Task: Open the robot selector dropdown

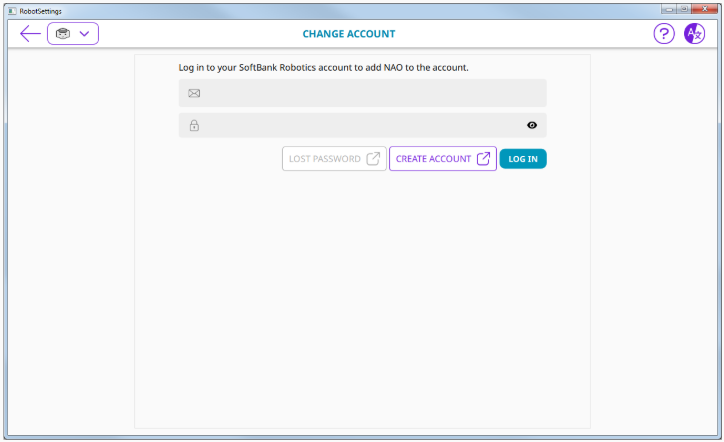Action: 73,34
